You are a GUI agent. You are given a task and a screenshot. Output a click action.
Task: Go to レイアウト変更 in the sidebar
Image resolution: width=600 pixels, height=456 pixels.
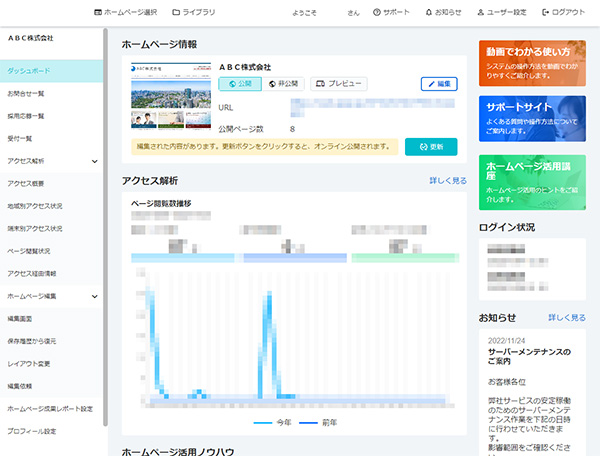[x=51, y=363]
